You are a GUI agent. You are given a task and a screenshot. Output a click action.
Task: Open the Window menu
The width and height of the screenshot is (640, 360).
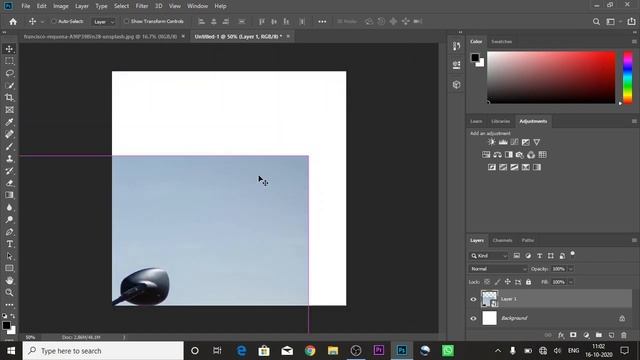[x=197, y=6]
